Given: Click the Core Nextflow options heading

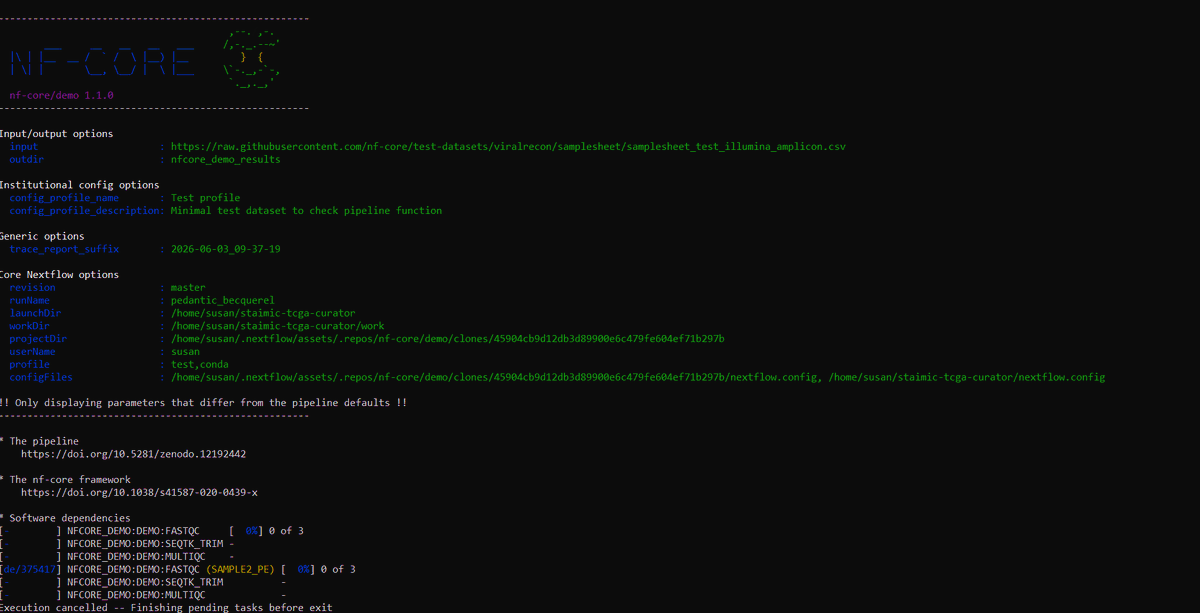Looking at the screenshot, I should coord(60,274).
